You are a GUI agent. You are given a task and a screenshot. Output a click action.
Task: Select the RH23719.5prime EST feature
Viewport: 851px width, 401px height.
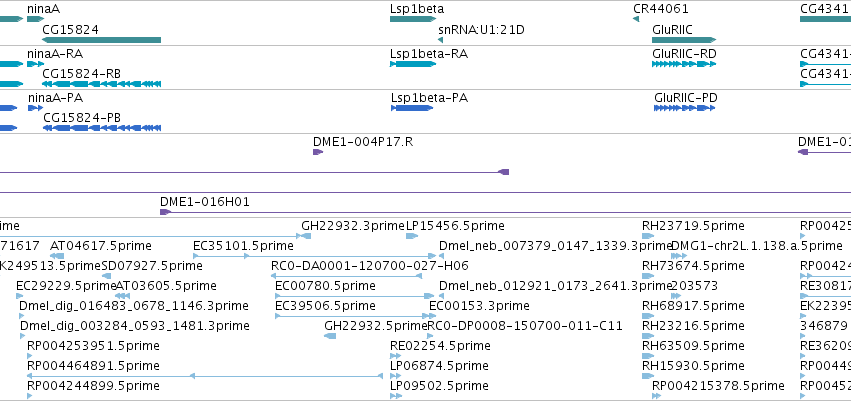(x=648, y=236)
